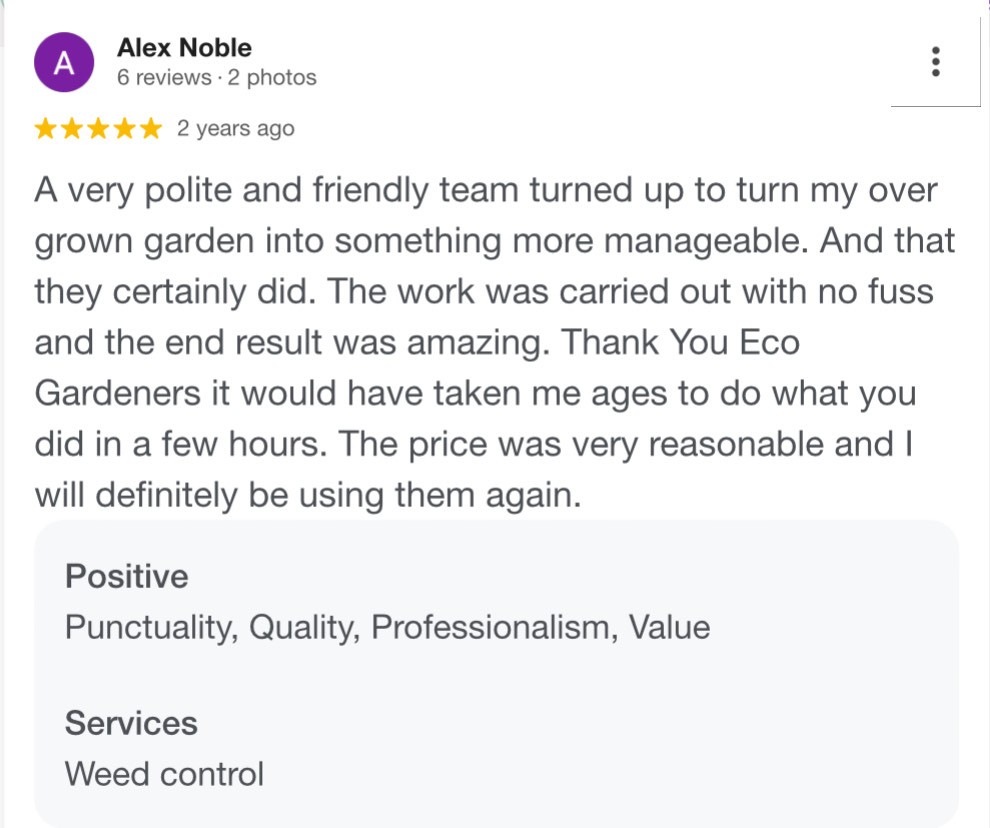This screenshot has width=990, height=828.
Task: Open Alex Noble's reviewer profile name
Action: point(184,48)
